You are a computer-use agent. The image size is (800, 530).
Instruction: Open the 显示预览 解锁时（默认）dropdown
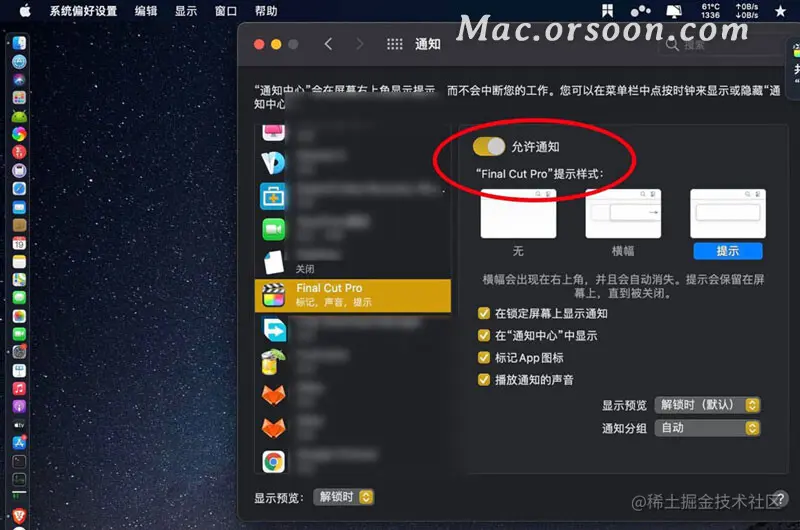tap(708, 405)
